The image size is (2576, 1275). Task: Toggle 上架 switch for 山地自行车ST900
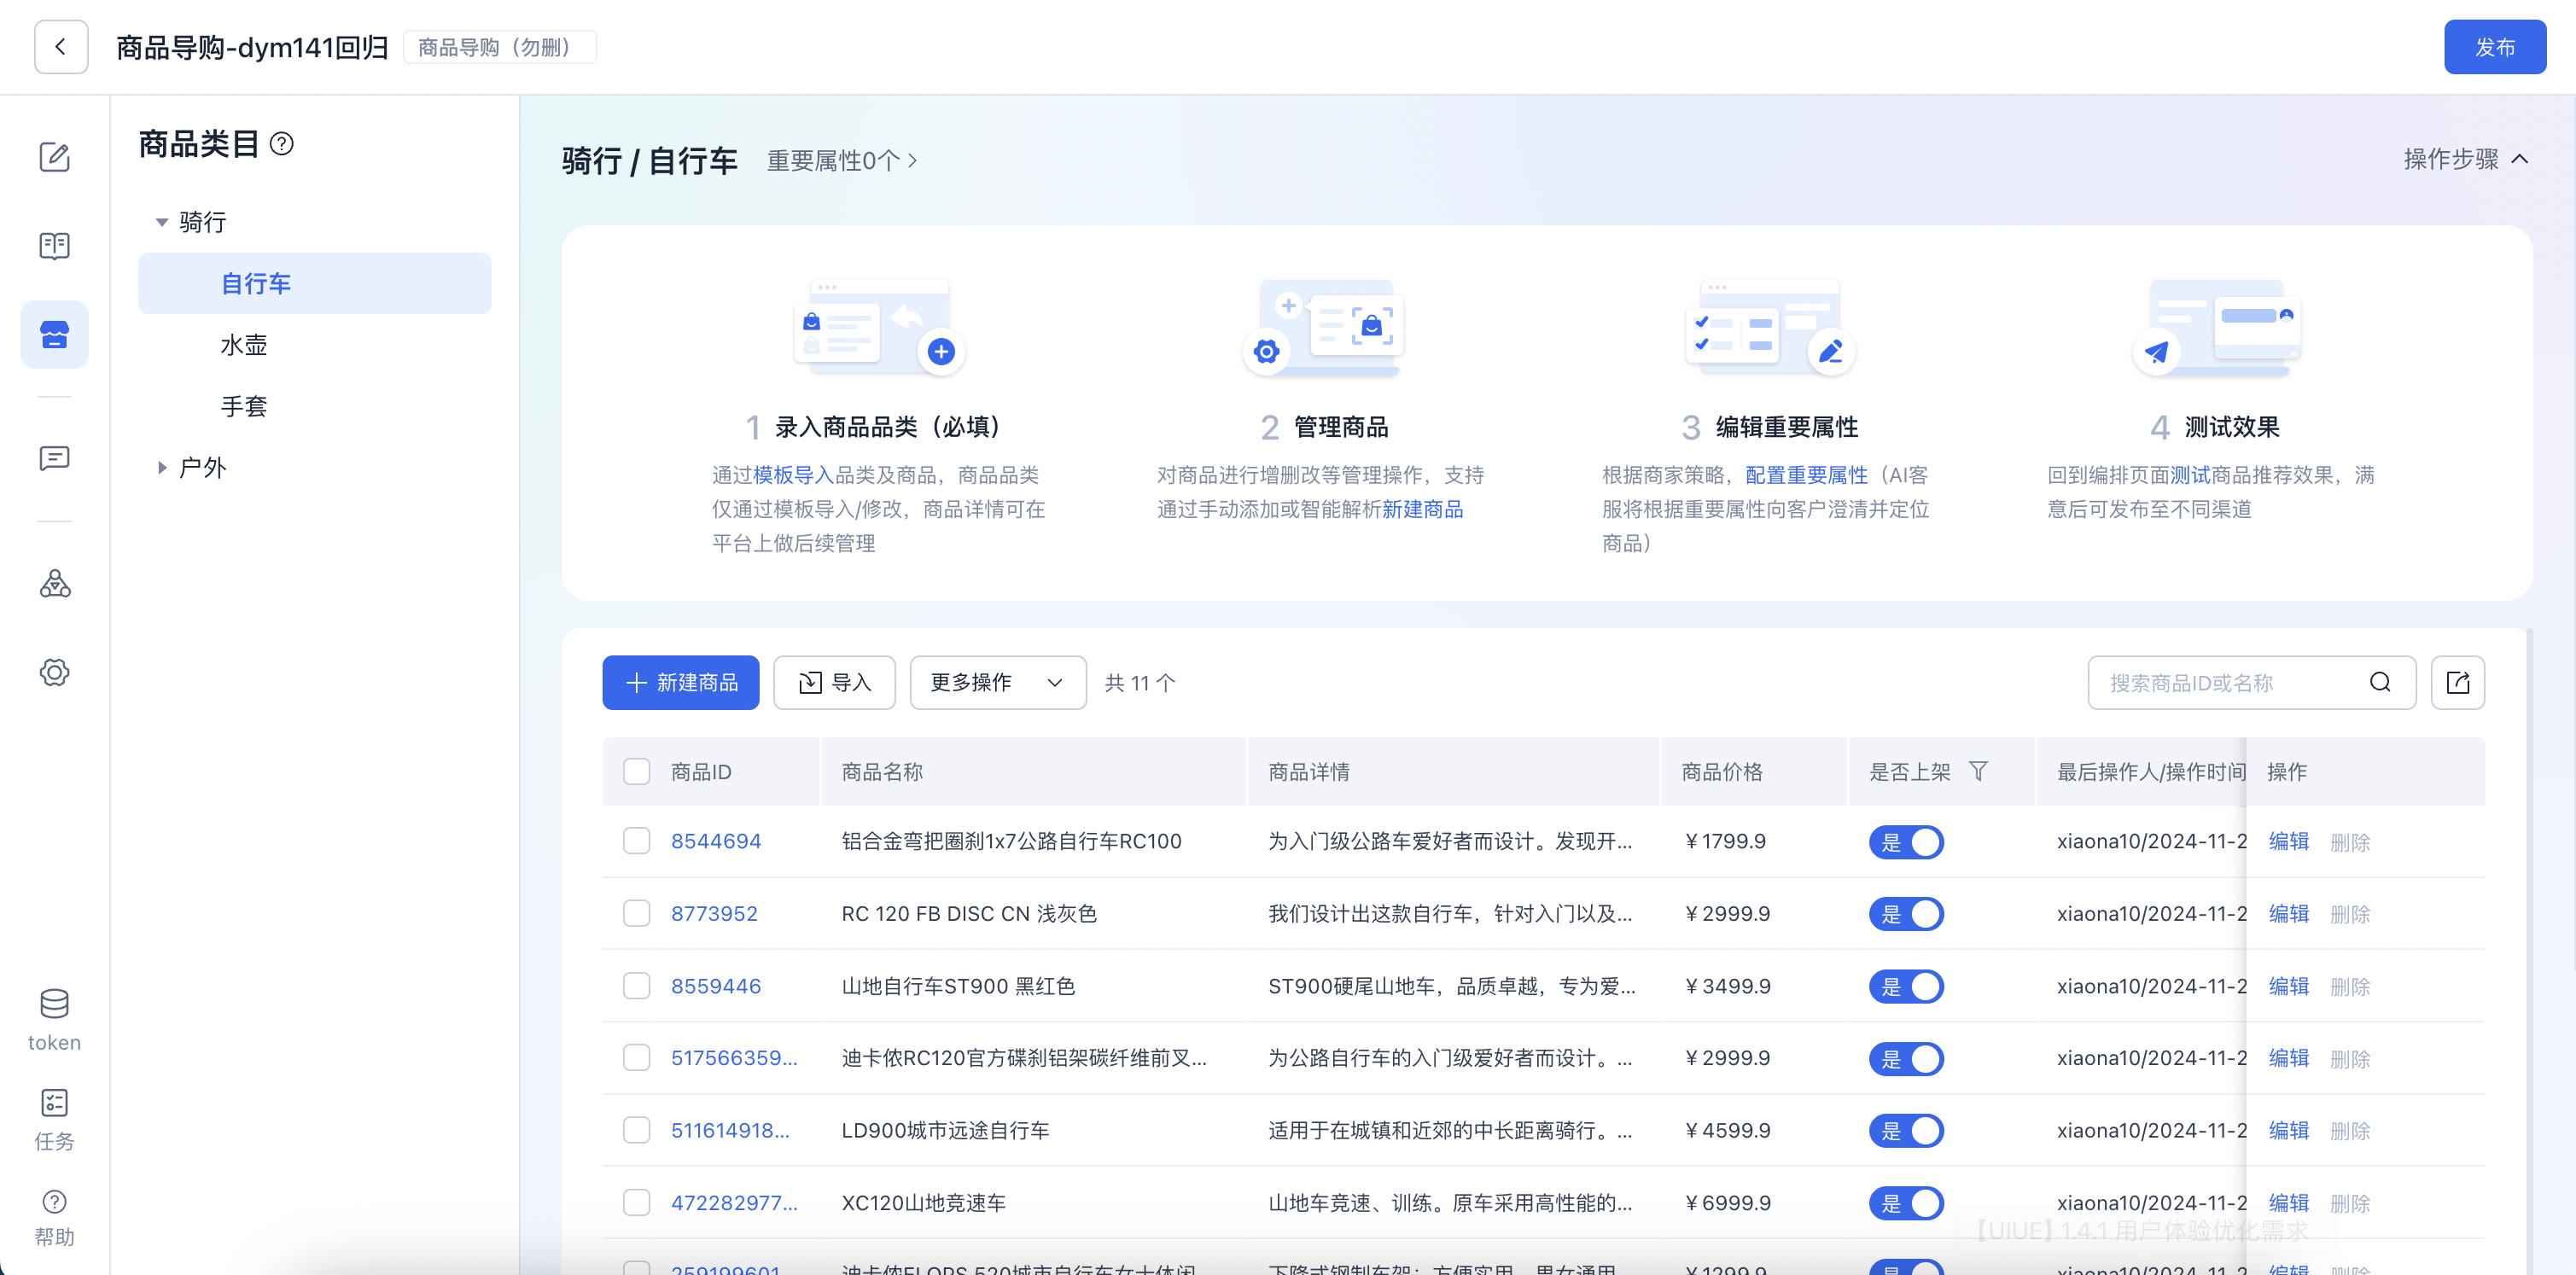click(1906, 987)
